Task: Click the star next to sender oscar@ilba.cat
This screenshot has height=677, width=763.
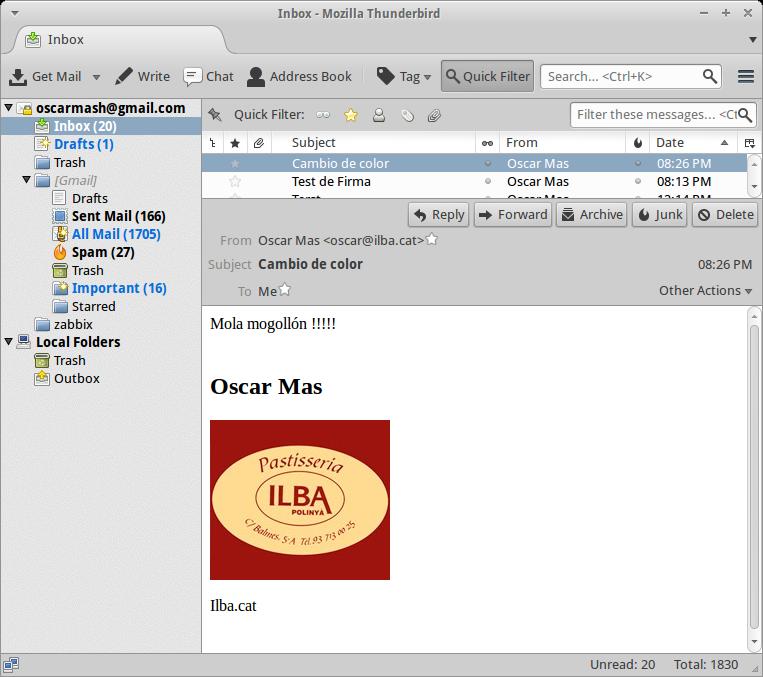Action: (432, 239)
